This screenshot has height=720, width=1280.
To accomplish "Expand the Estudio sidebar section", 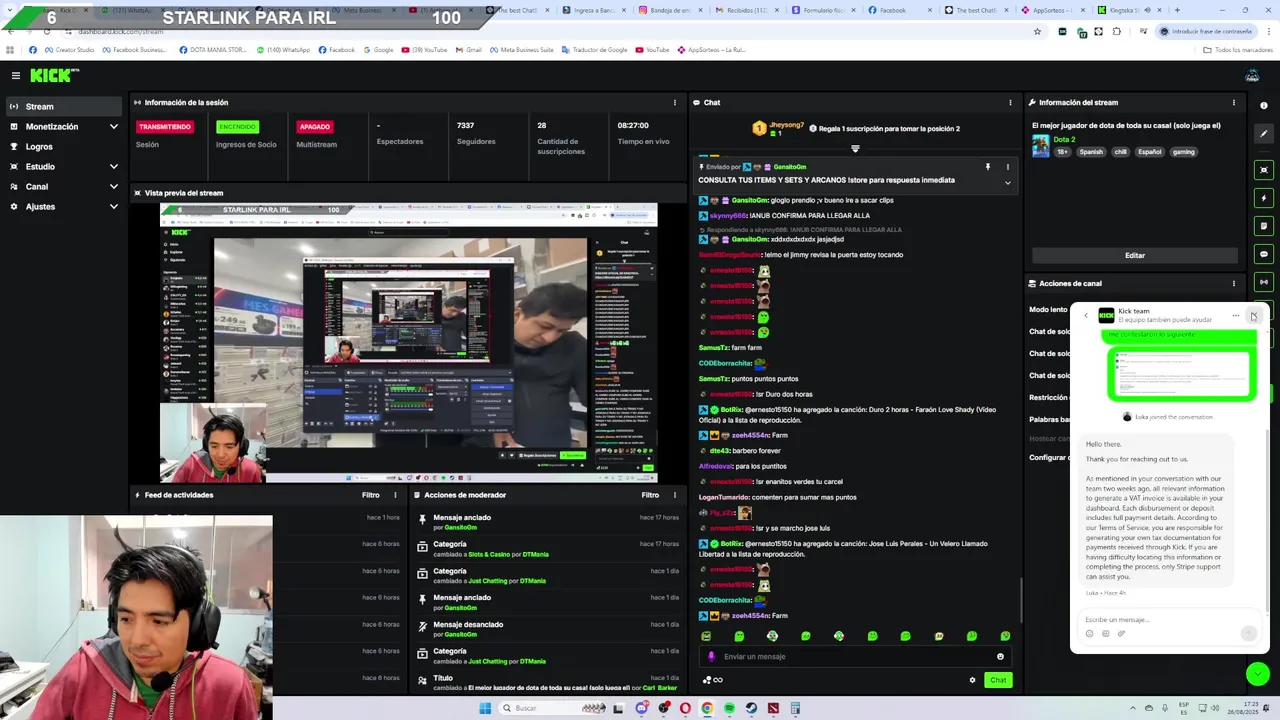I will 64,166.
